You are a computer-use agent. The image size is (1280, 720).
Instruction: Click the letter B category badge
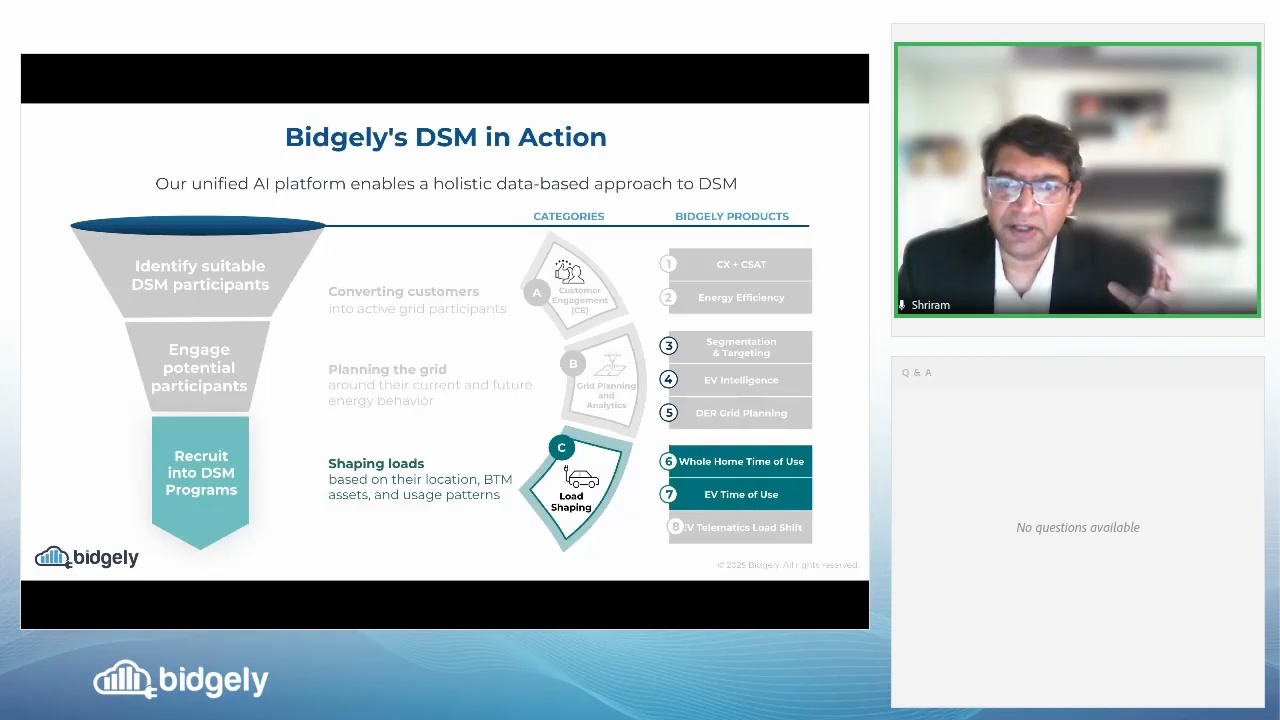[573, 364]
